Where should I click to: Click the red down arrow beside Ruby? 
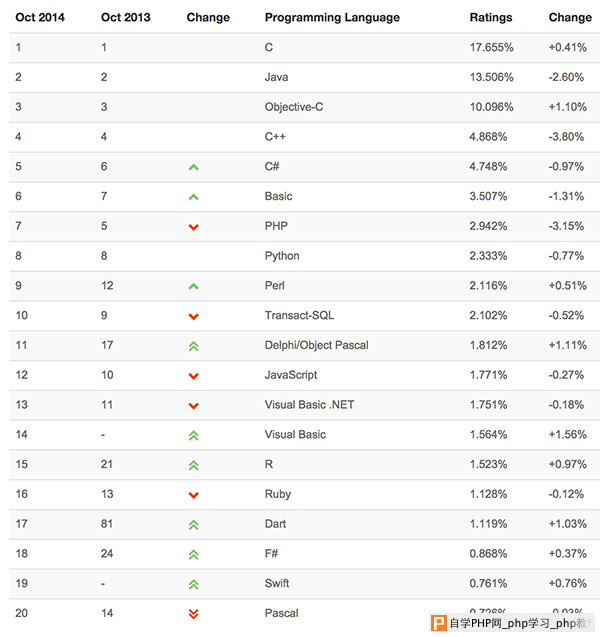[x=194, y=495]
